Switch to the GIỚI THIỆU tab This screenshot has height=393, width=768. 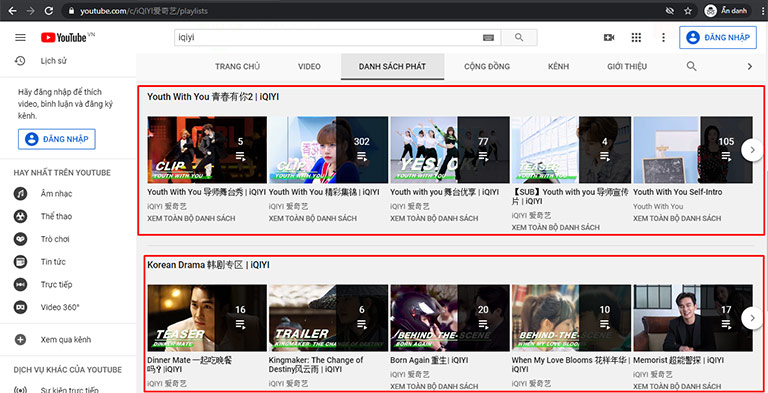tap(627, 67)
